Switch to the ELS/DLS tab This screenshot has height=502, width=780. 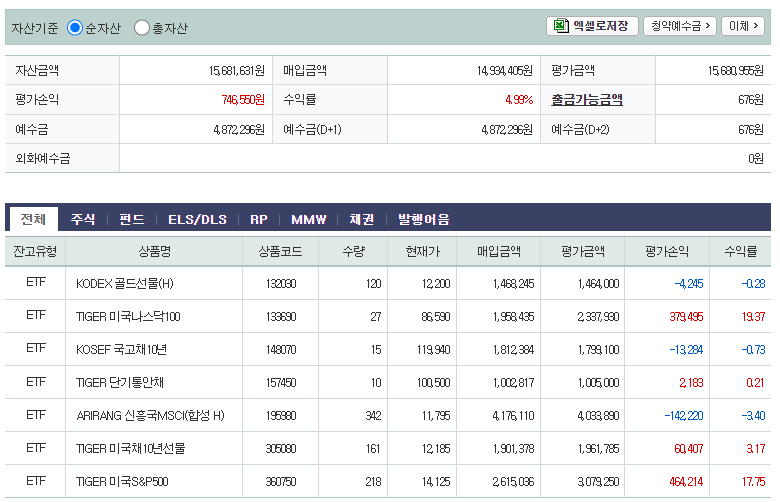point(197,219)
